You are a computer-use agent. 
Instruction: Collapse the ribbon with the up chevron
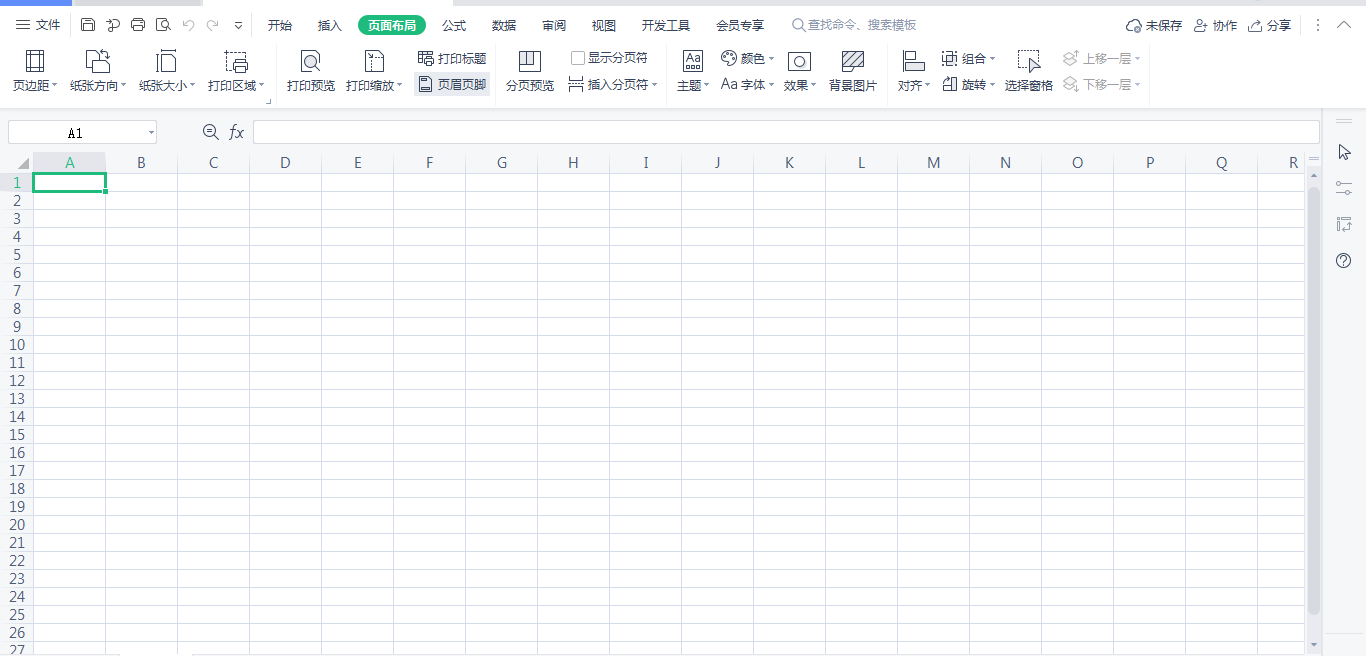coord(1344,25)
